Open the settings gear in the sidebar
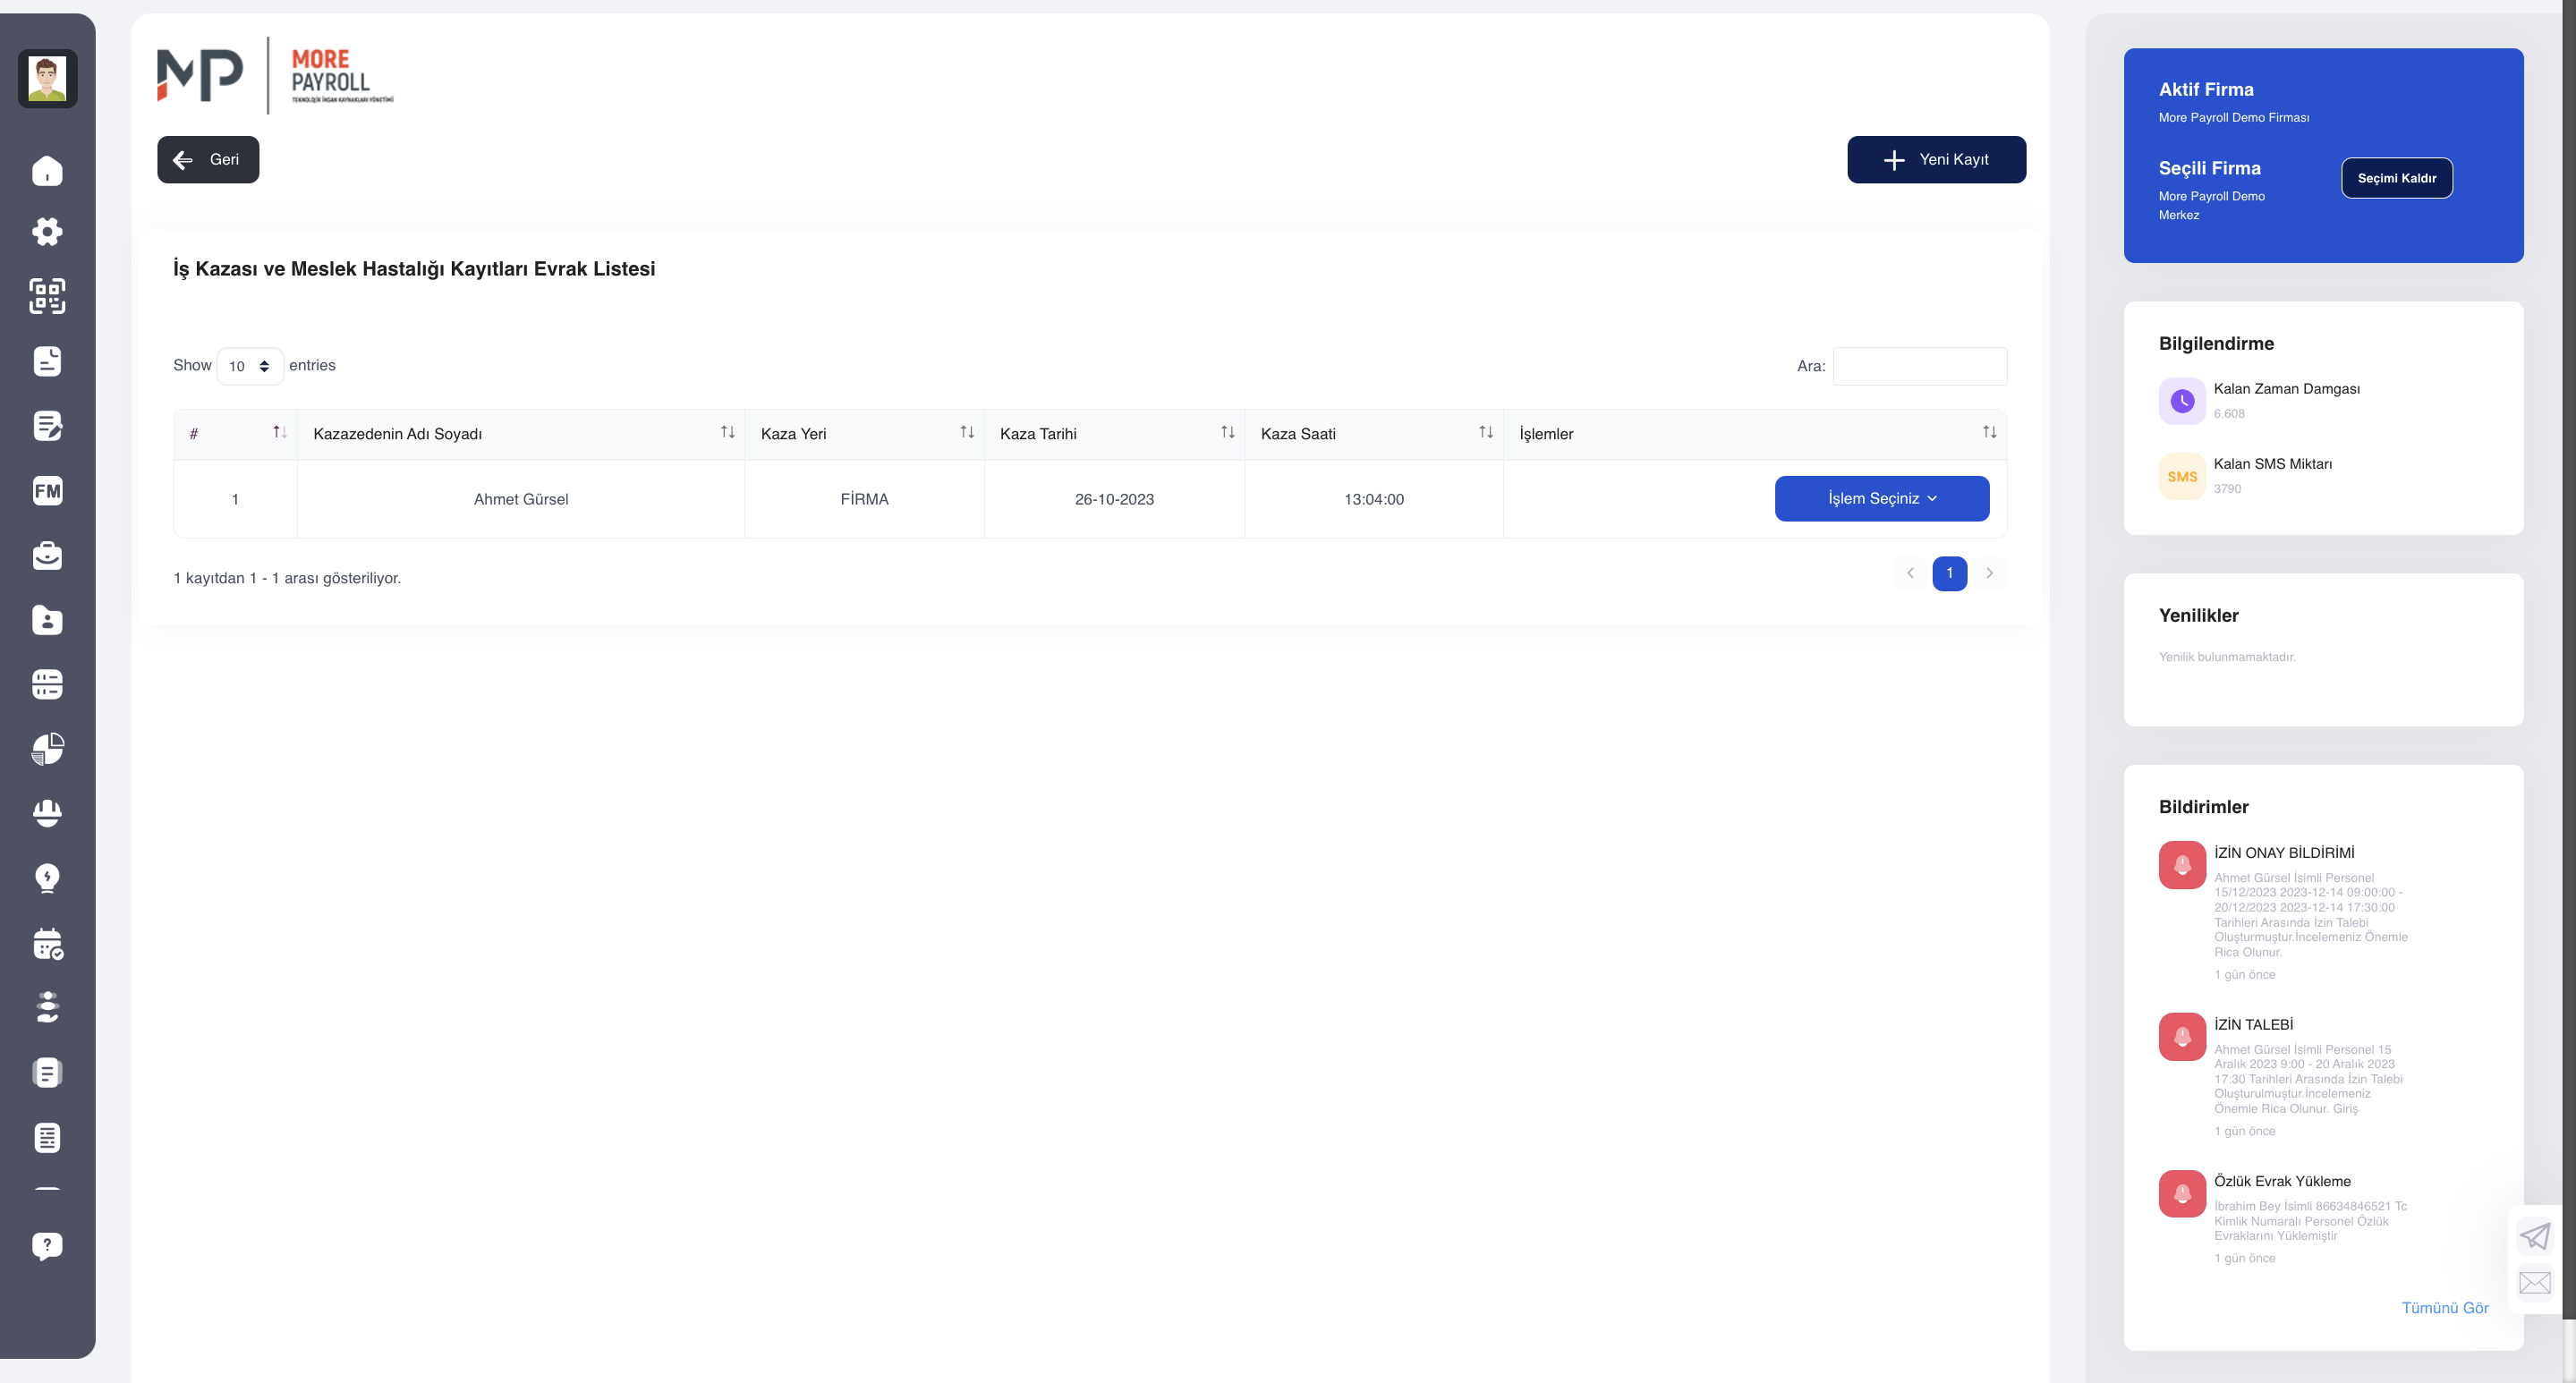This screenshot has height=1383, width=2576. tap(47, 232)
